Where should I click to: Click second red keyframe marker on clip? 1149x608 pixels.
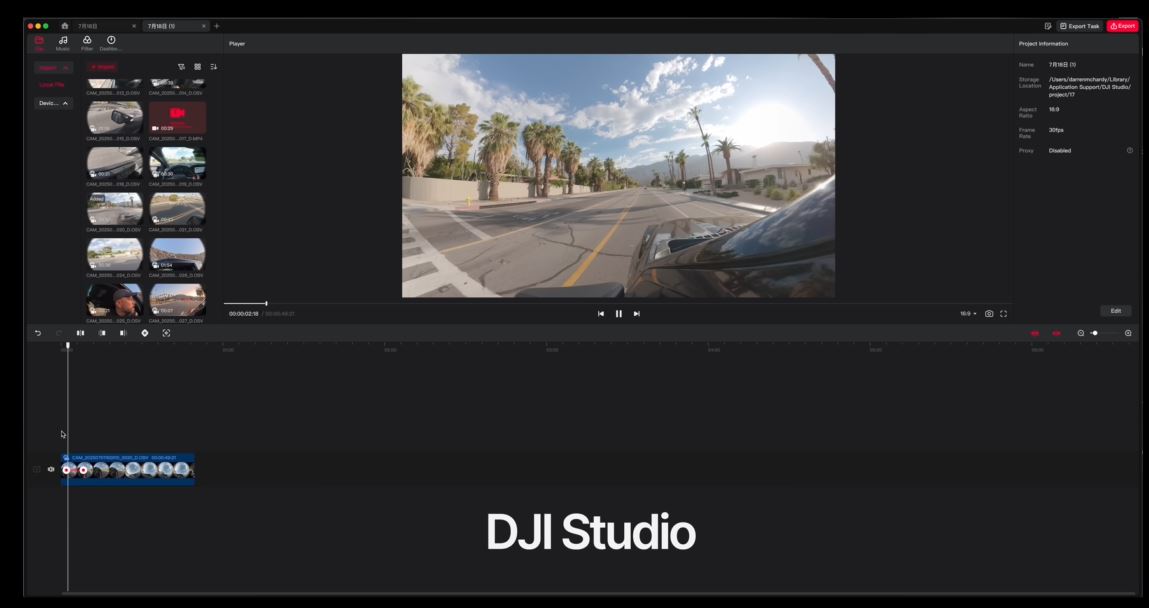pos(84,470)
